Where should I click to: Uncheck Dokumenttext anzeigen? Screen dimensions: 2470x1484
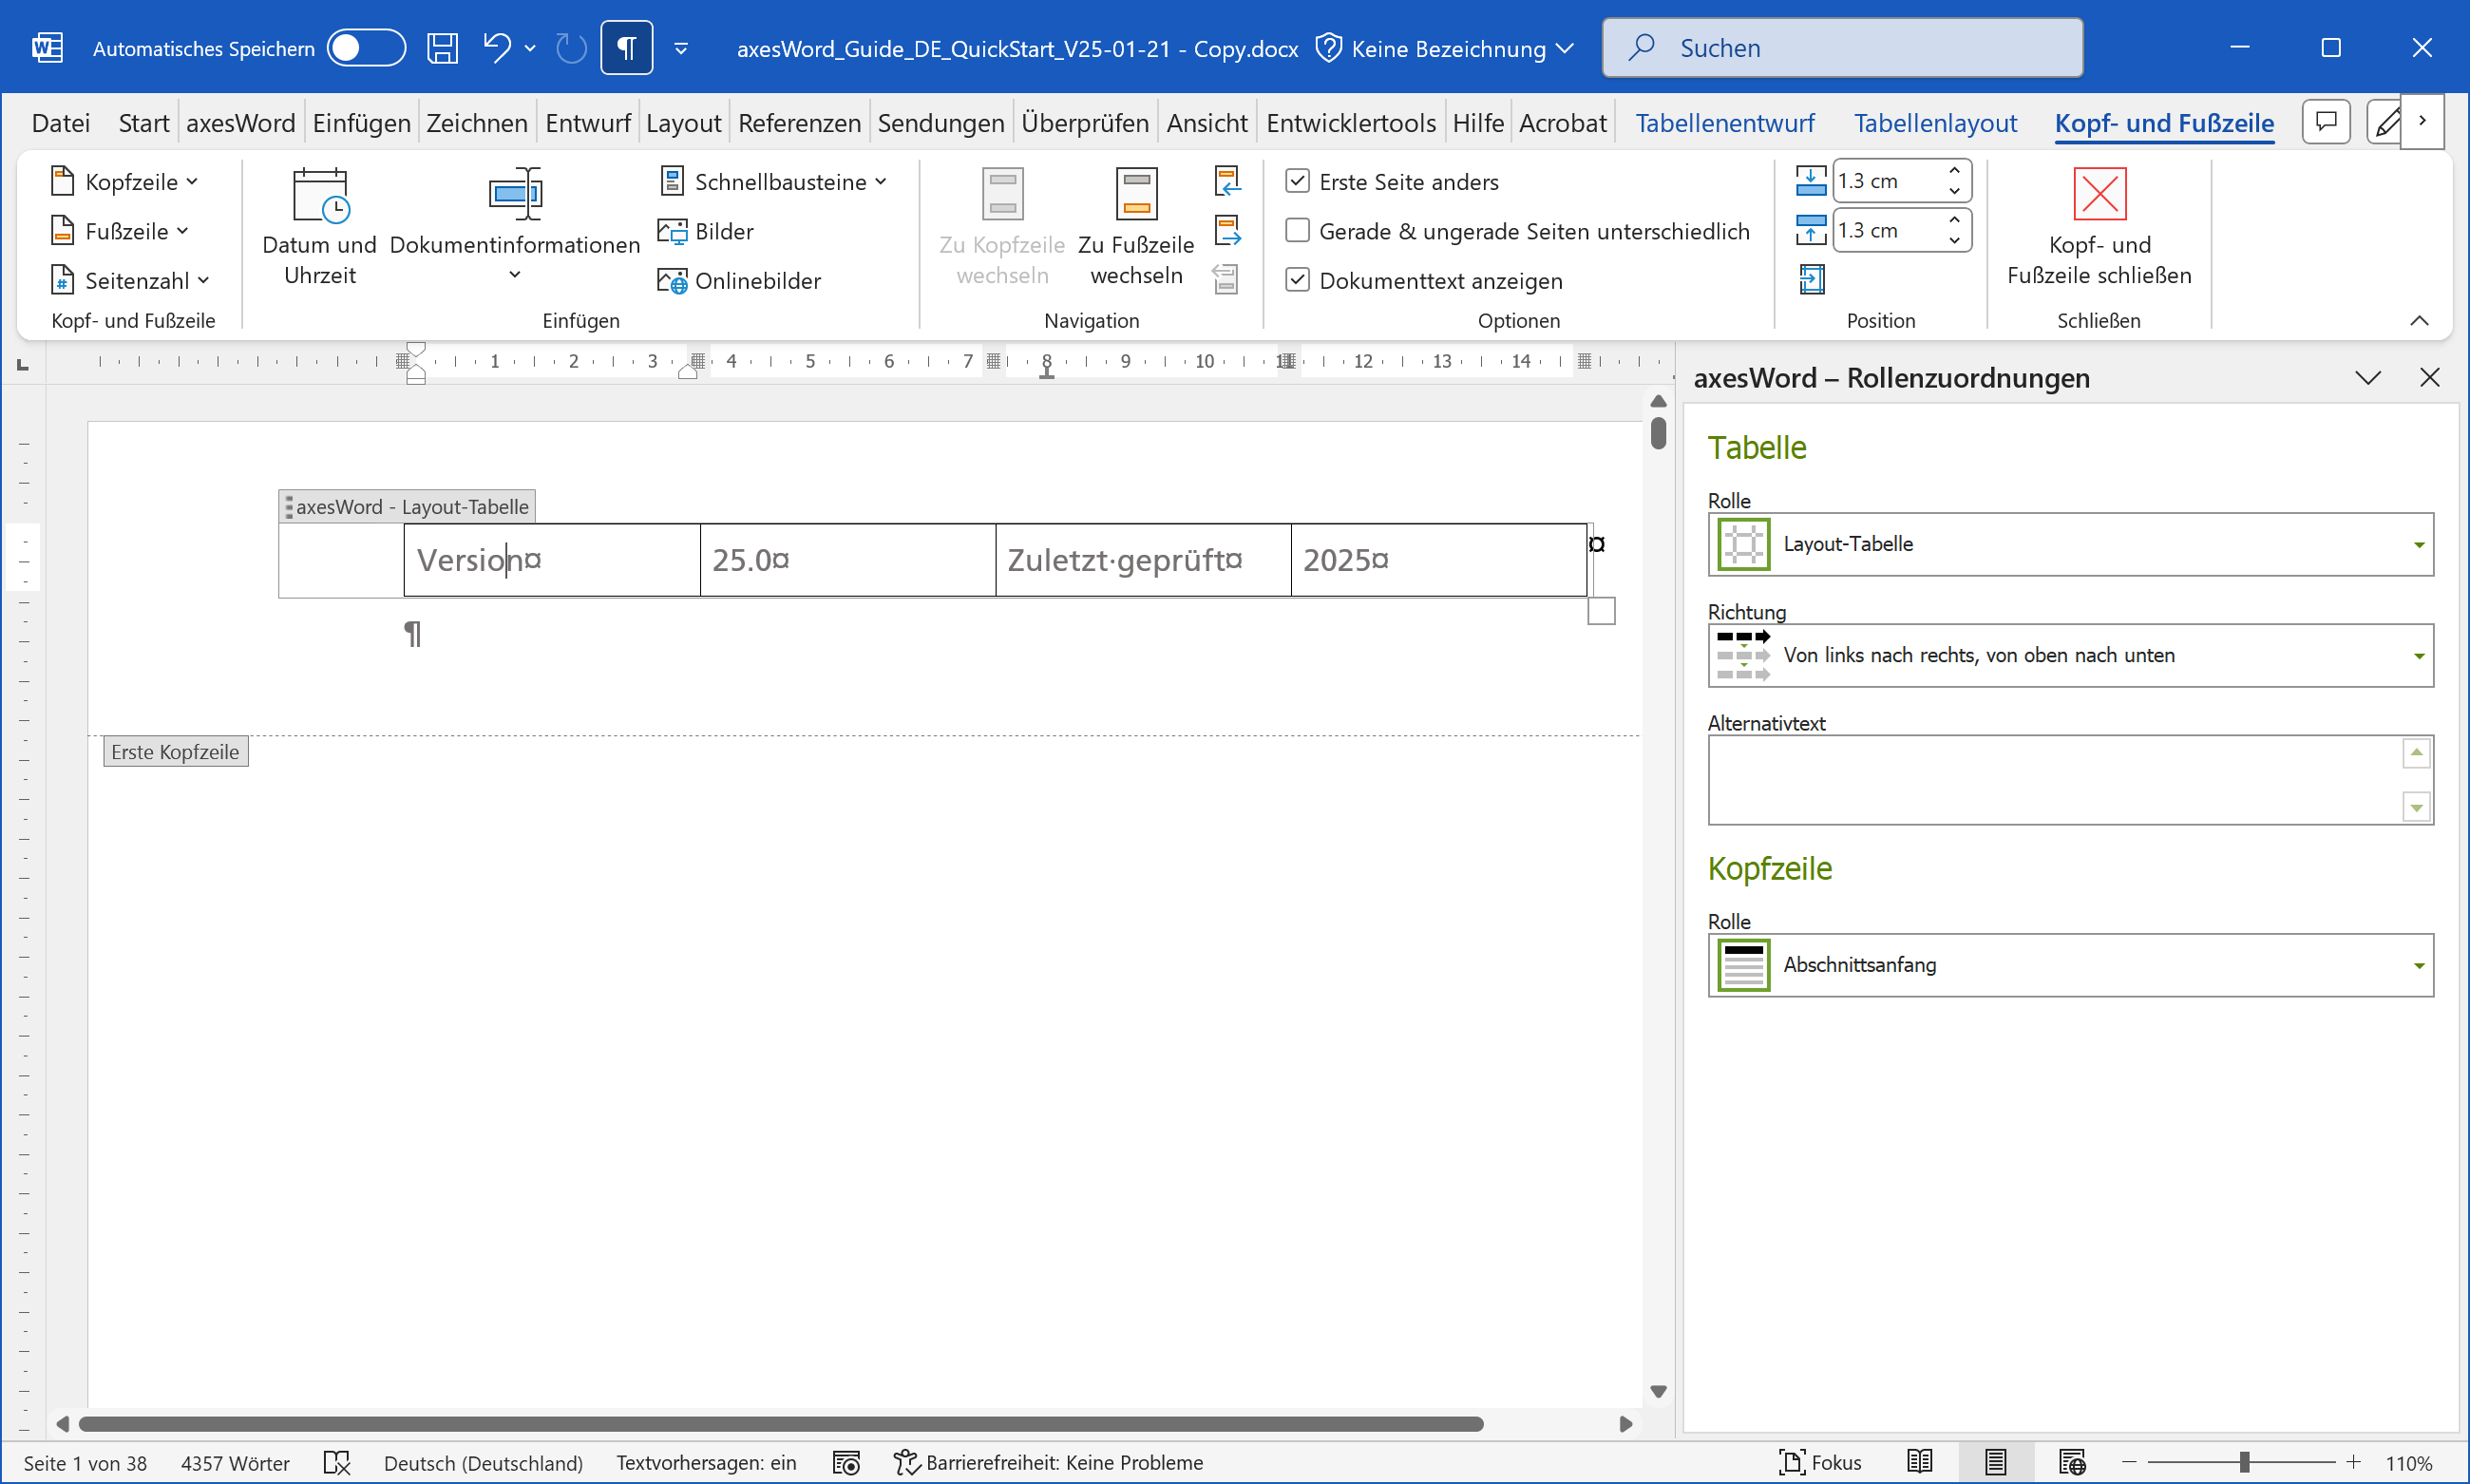(1297, 280)
